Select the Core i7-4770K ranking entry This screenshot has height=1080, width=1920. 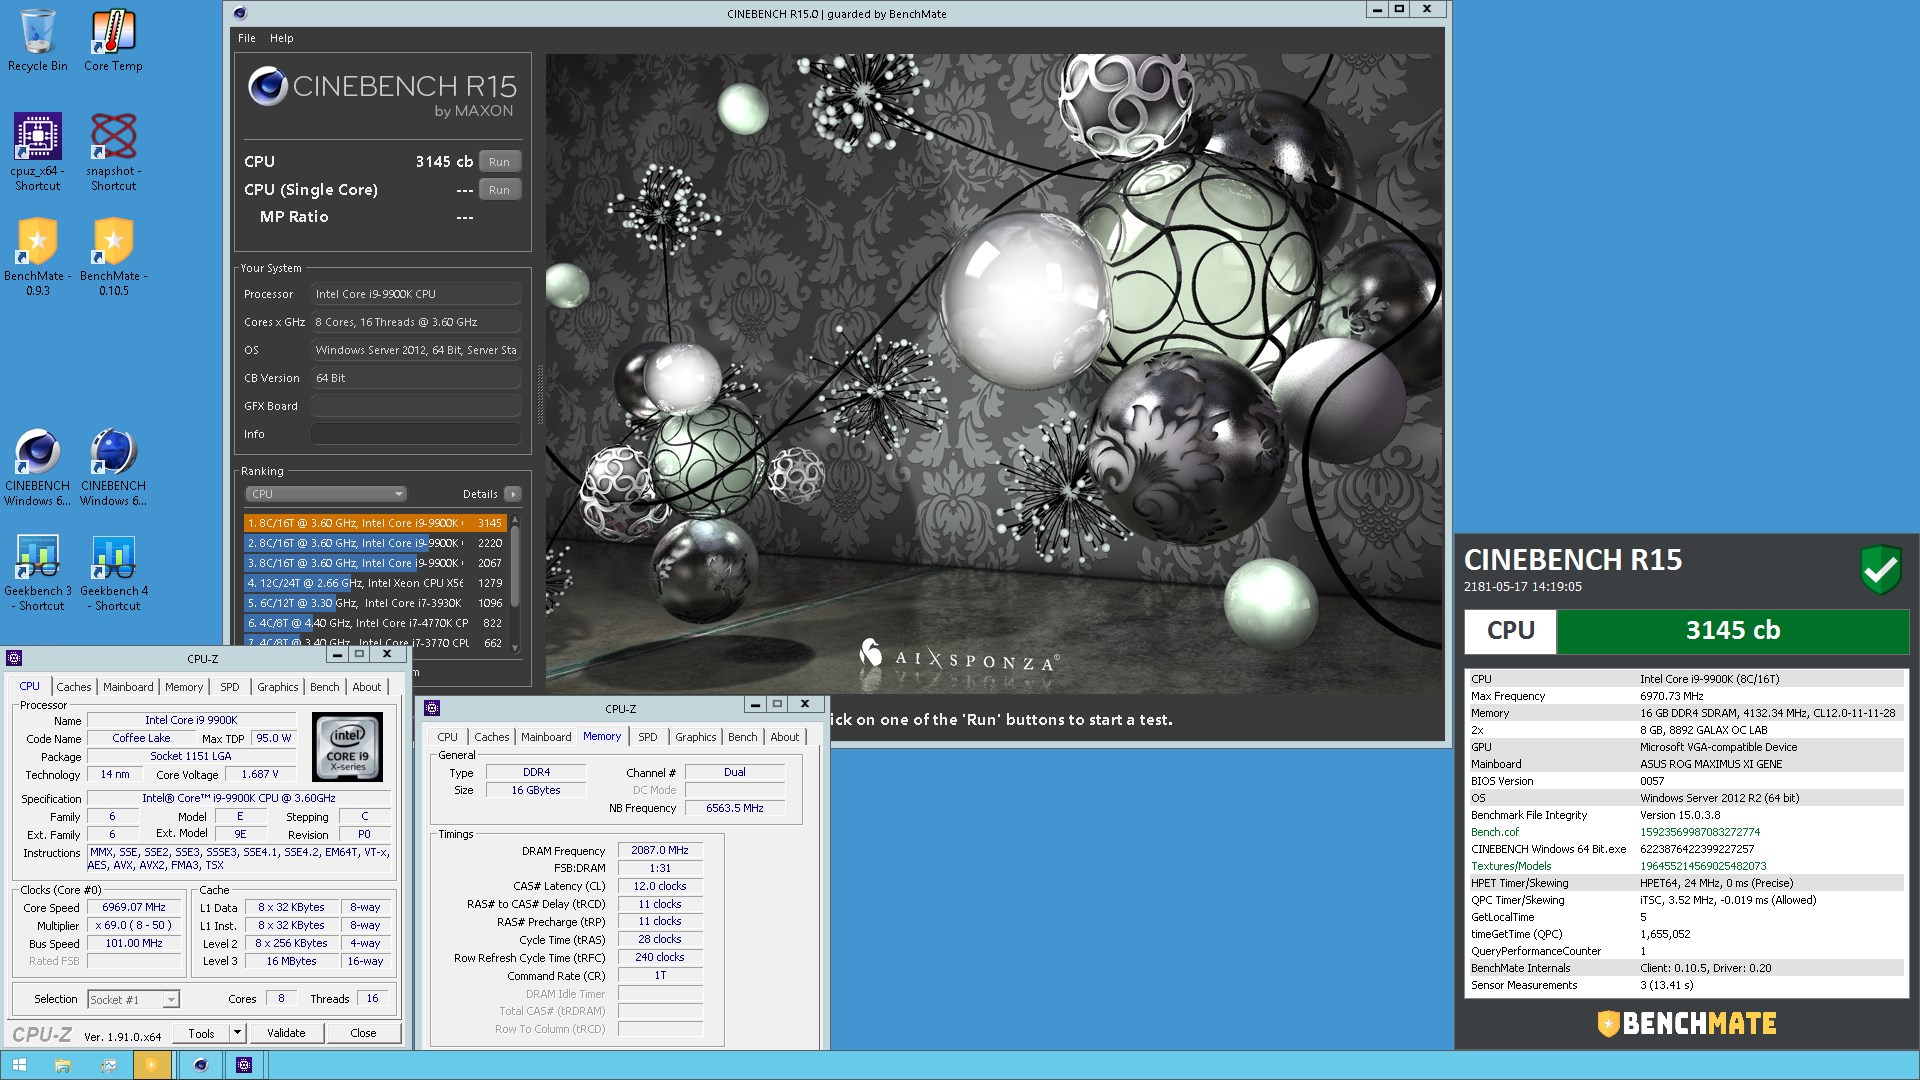coord(374,623)
